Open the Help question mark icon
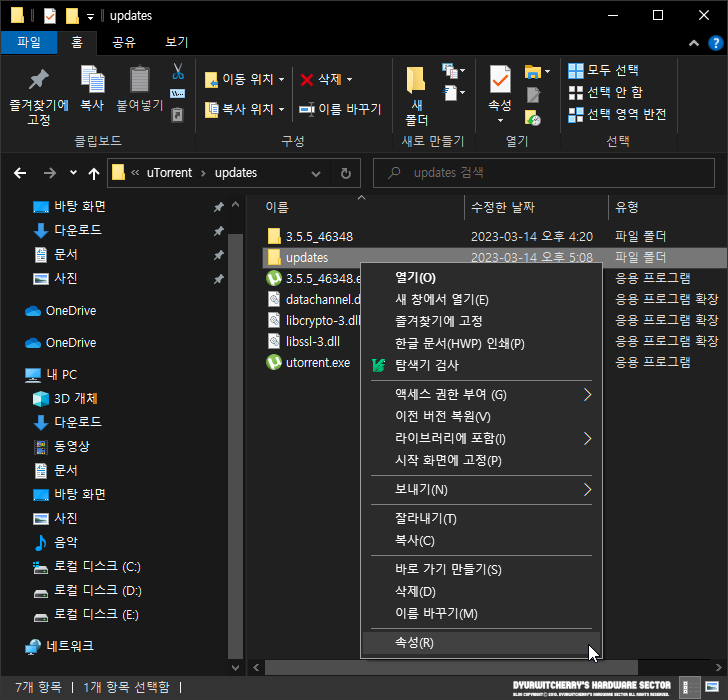728x700 pixels. [715, 43]
